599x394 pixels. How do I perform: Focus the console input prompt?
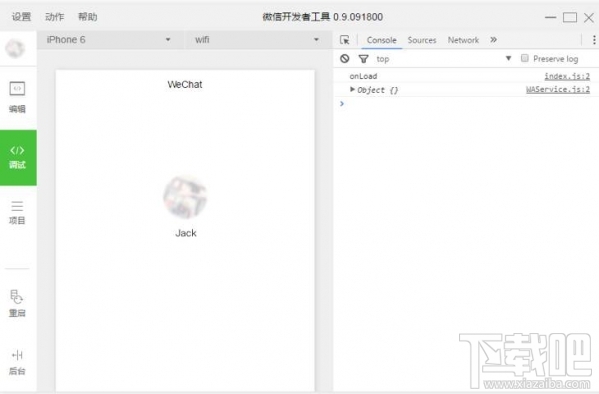(x=466, y=104)
